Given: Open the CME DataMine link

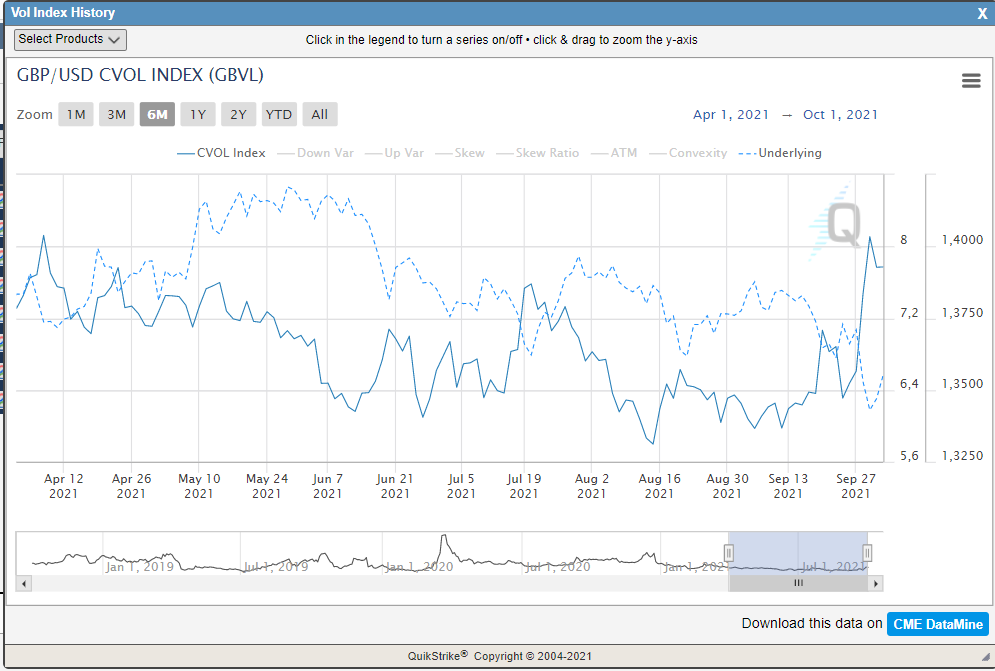Looking at the screenshot, I should click(x=937, y=623).
